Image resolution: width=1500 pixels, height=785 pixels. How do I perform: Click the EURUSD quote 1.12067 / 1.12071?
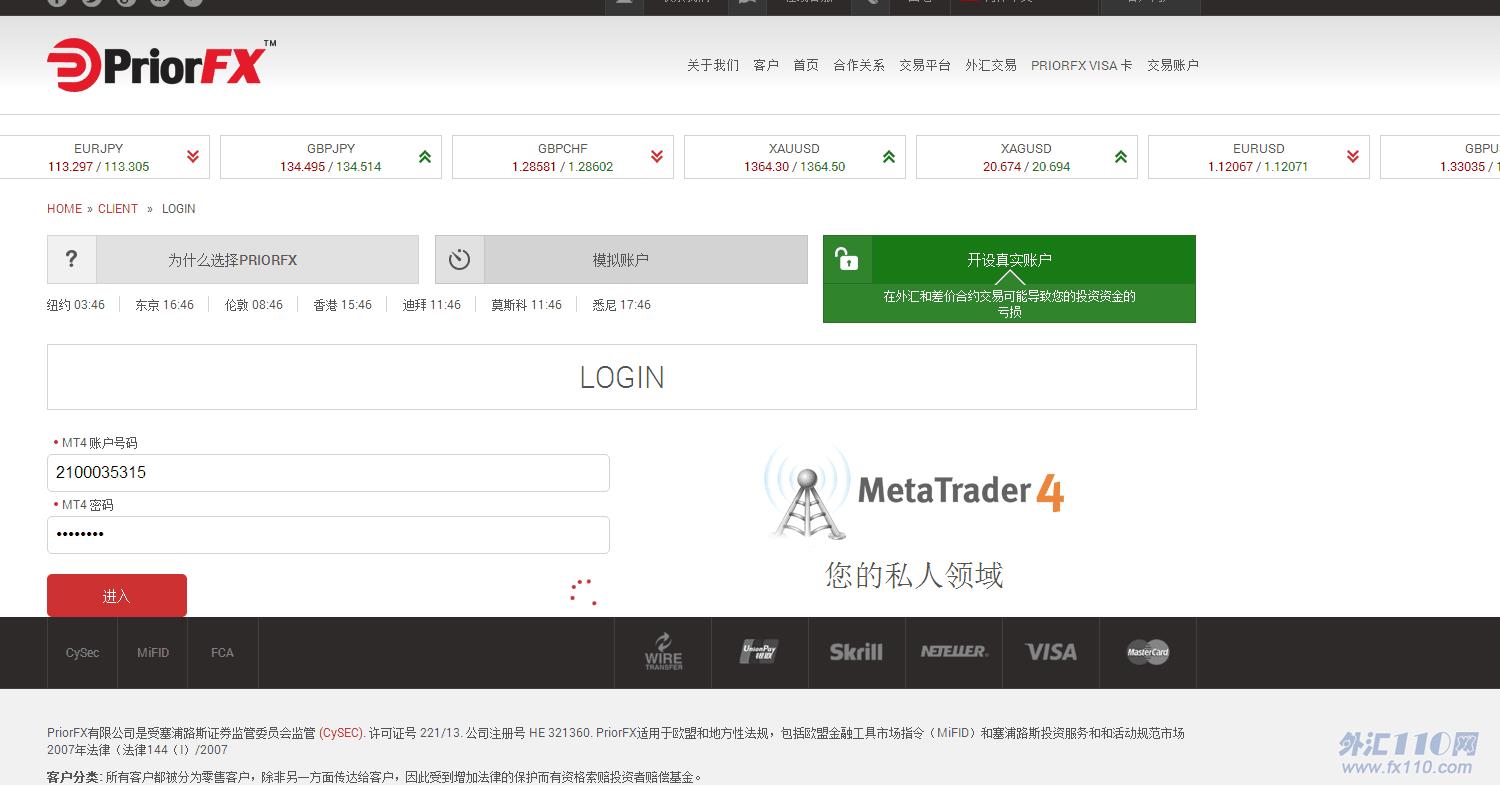(1258, 167)
